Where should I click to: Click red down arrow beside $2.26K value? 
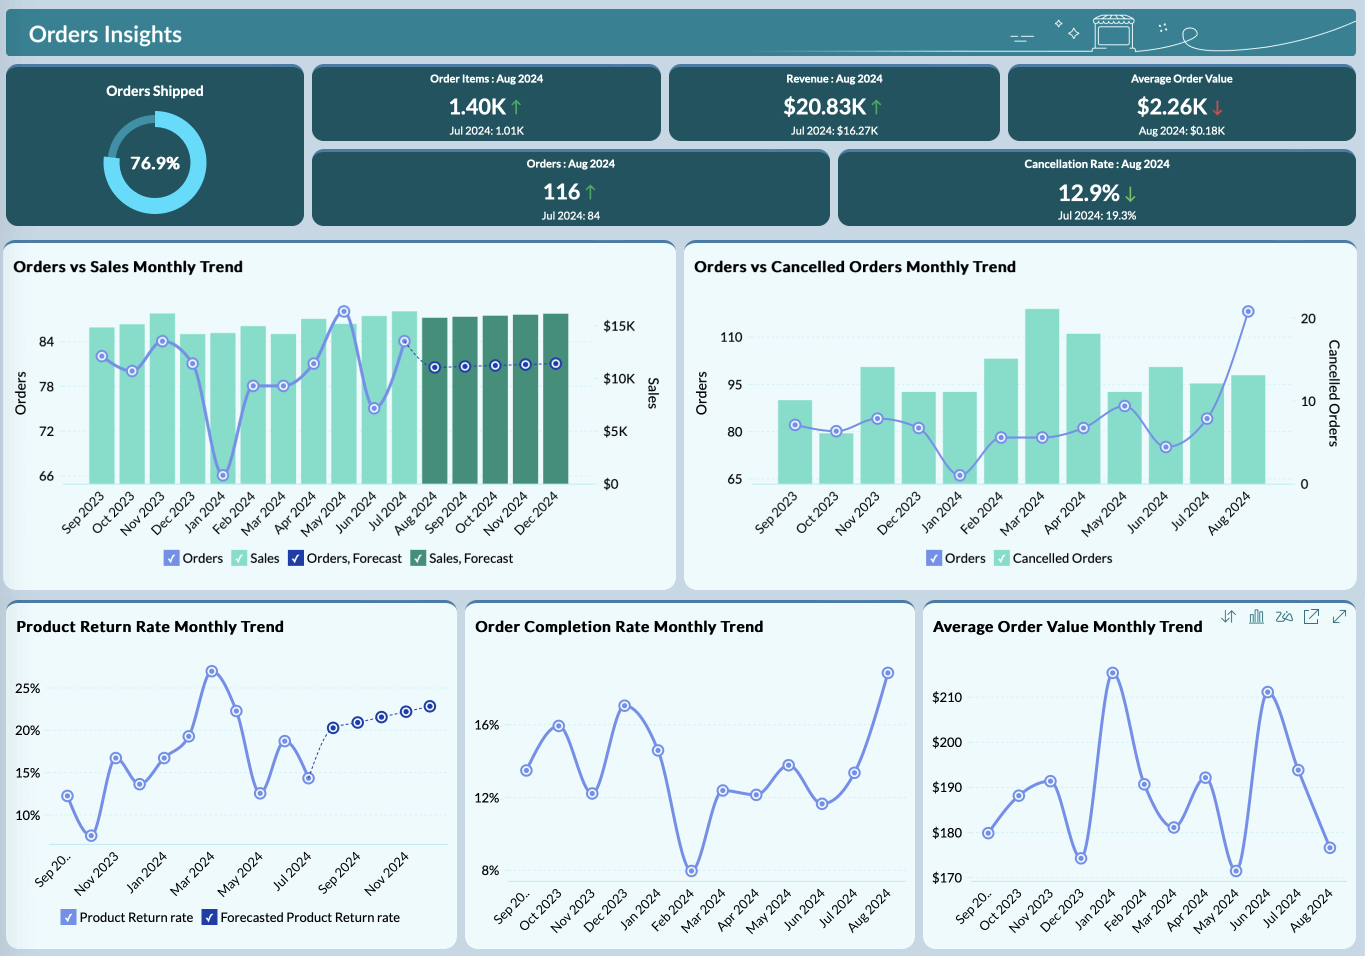tap(1217, 108)
